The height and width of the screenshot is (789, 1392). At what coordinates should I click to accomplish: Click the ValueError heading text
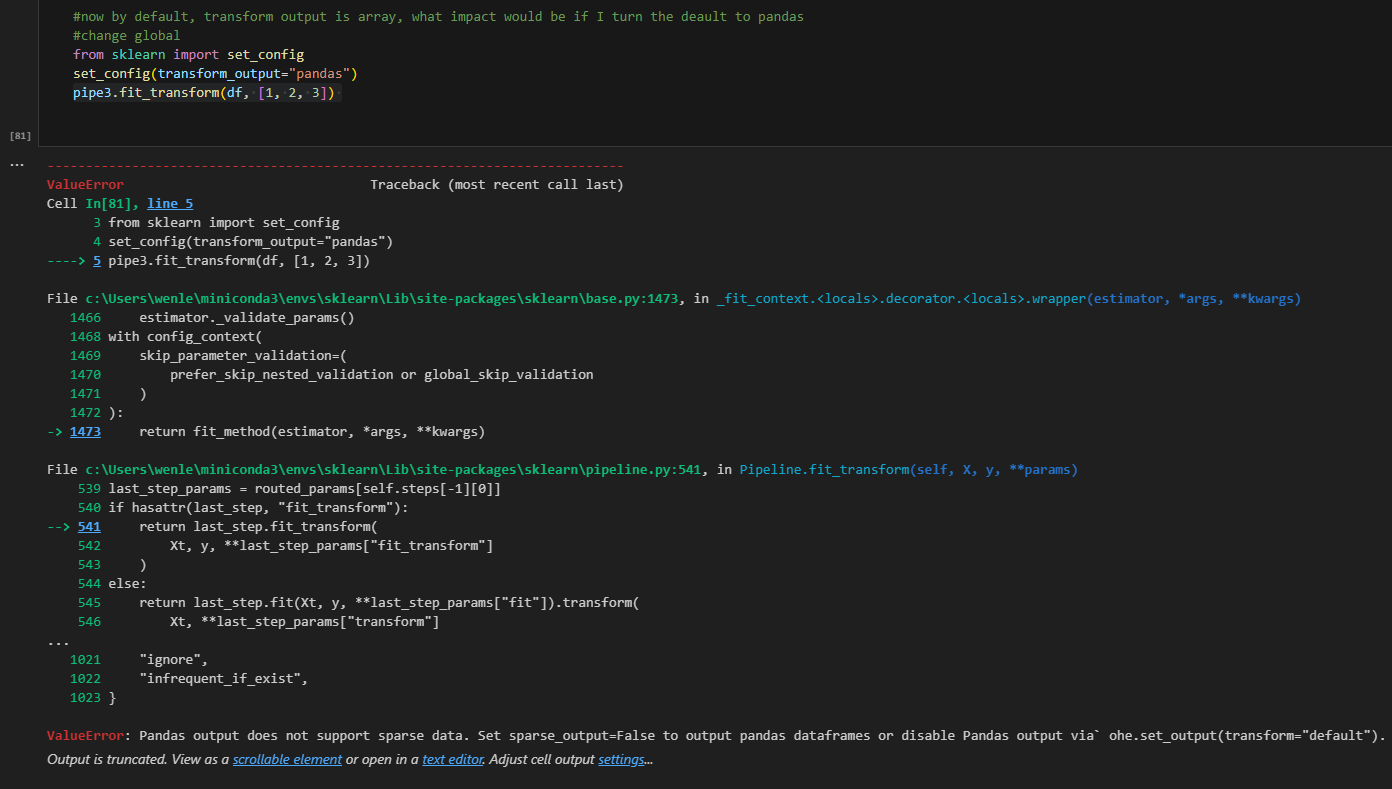[x=85, y=185]
